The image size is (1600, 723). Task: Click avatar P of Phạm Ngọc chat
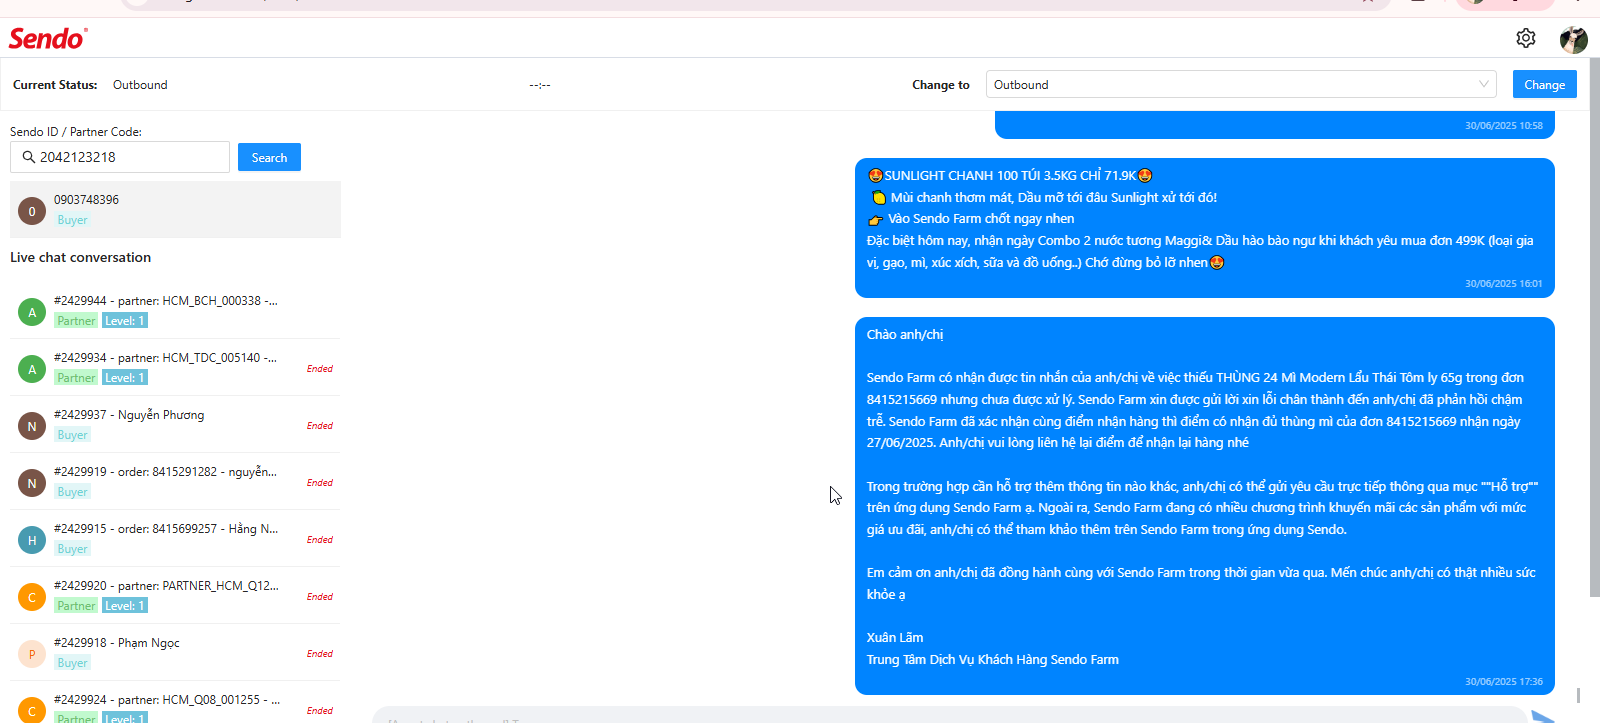(x=32, y=654)
